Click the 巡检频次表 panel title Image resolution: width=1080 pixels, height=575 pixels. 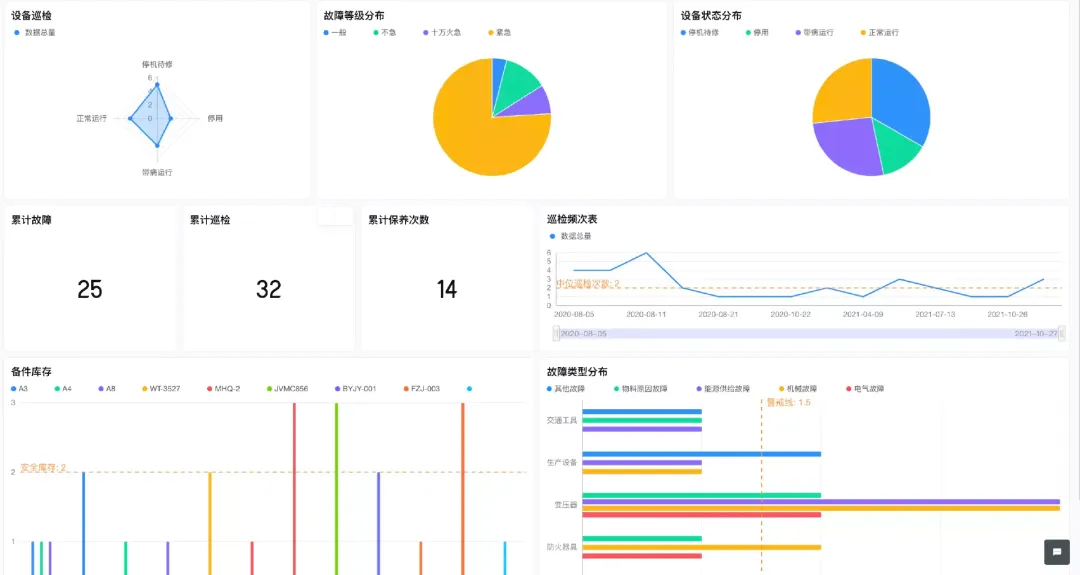572,219
